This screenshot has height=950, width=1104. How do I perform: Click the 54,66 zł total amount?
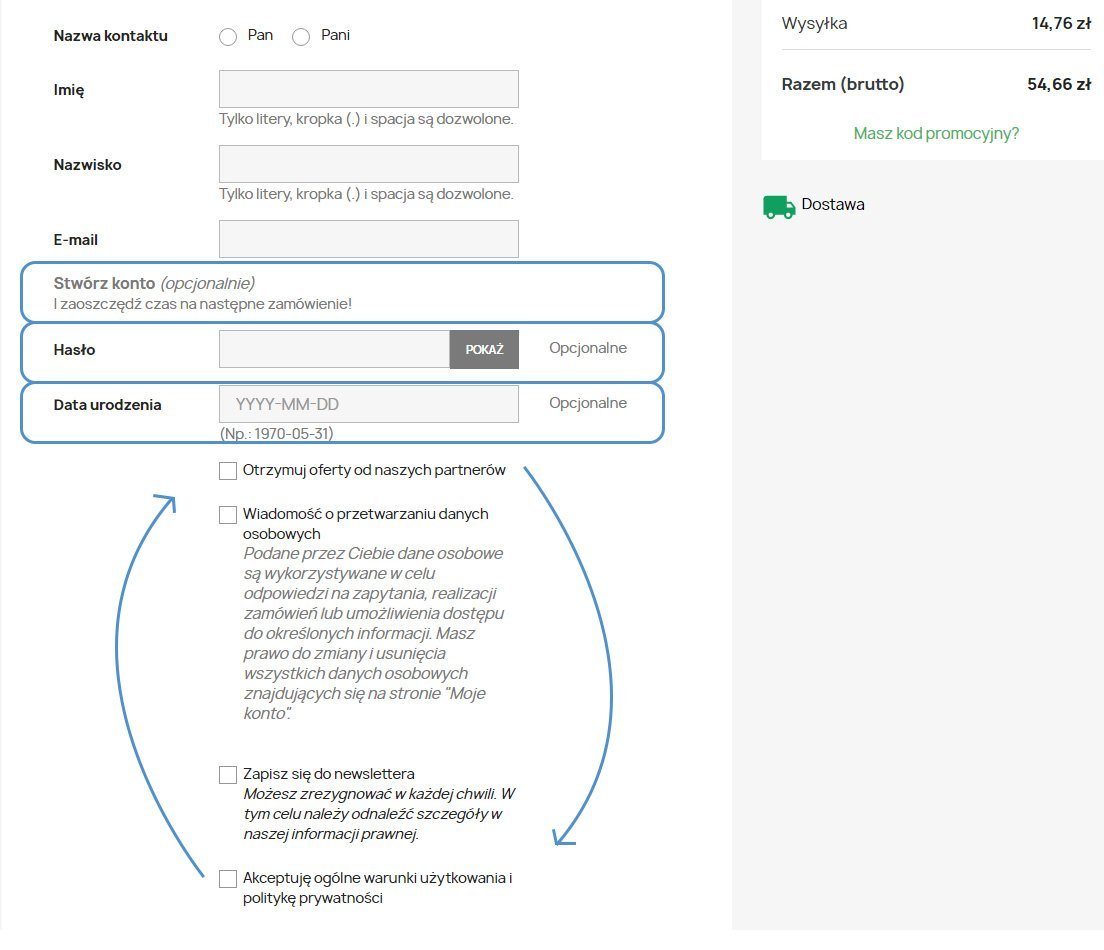click(x=1059, y=85)
